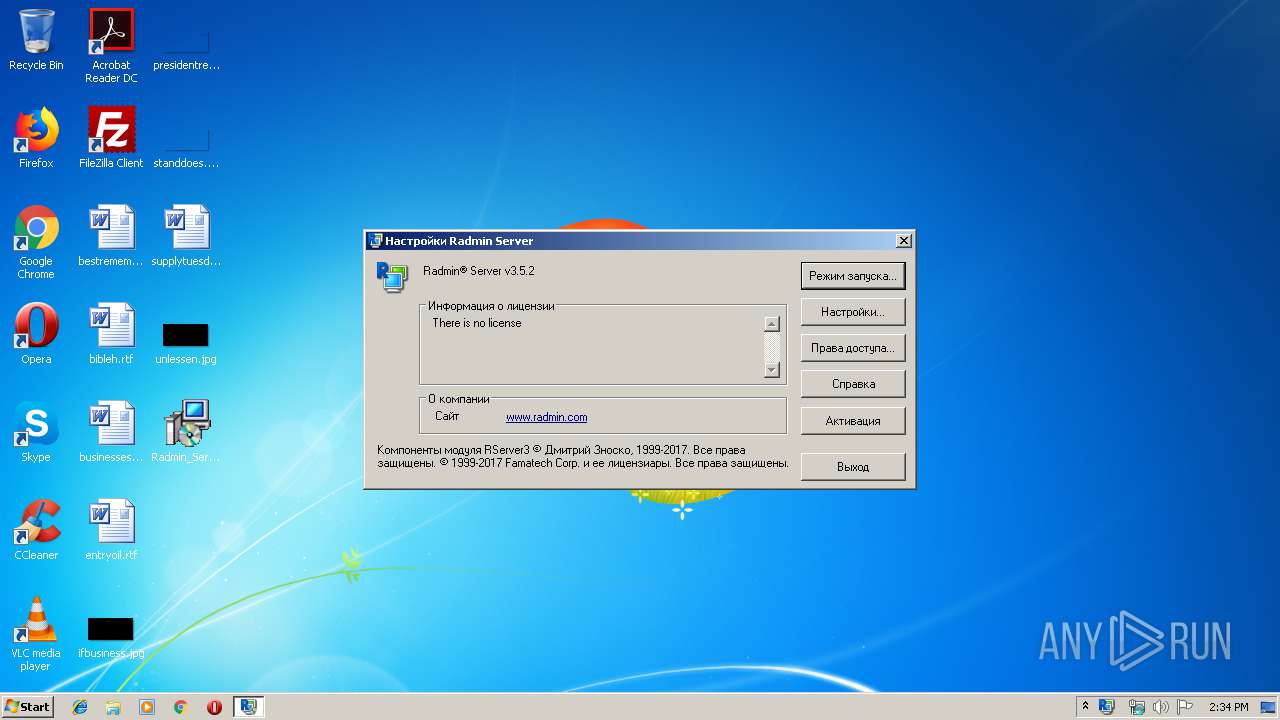
Task: Open the Start menu
Action: coord(27,707)
